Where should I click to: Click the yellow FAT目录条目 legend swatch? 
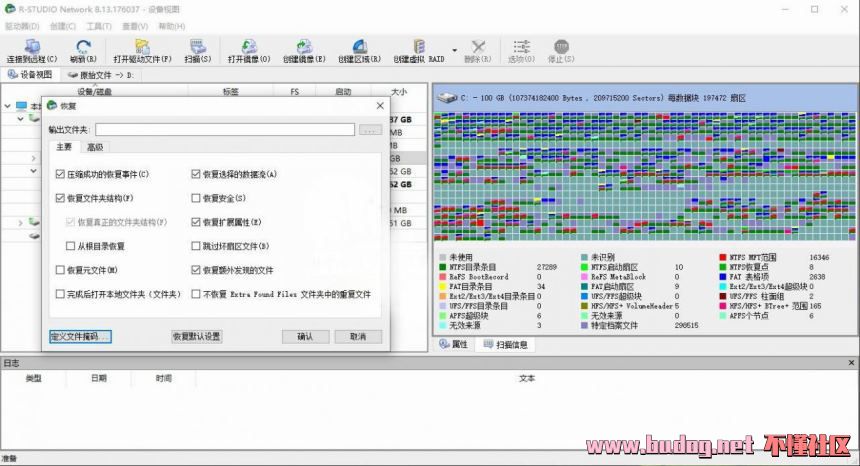(443, 287)
